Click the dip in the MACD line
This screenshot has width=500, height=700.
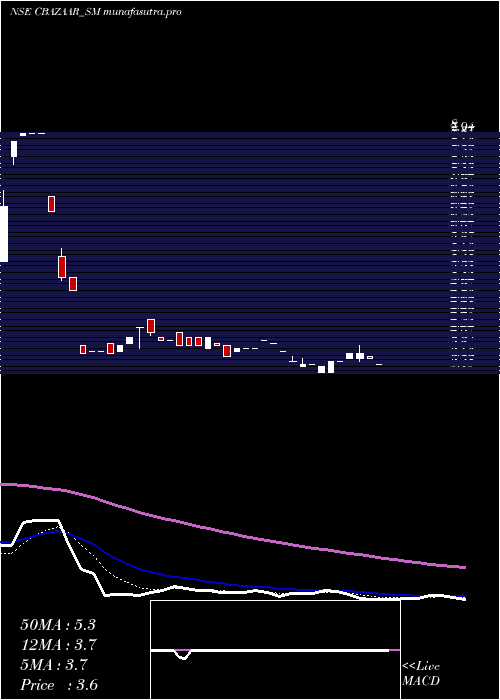[x=183, y=655]
